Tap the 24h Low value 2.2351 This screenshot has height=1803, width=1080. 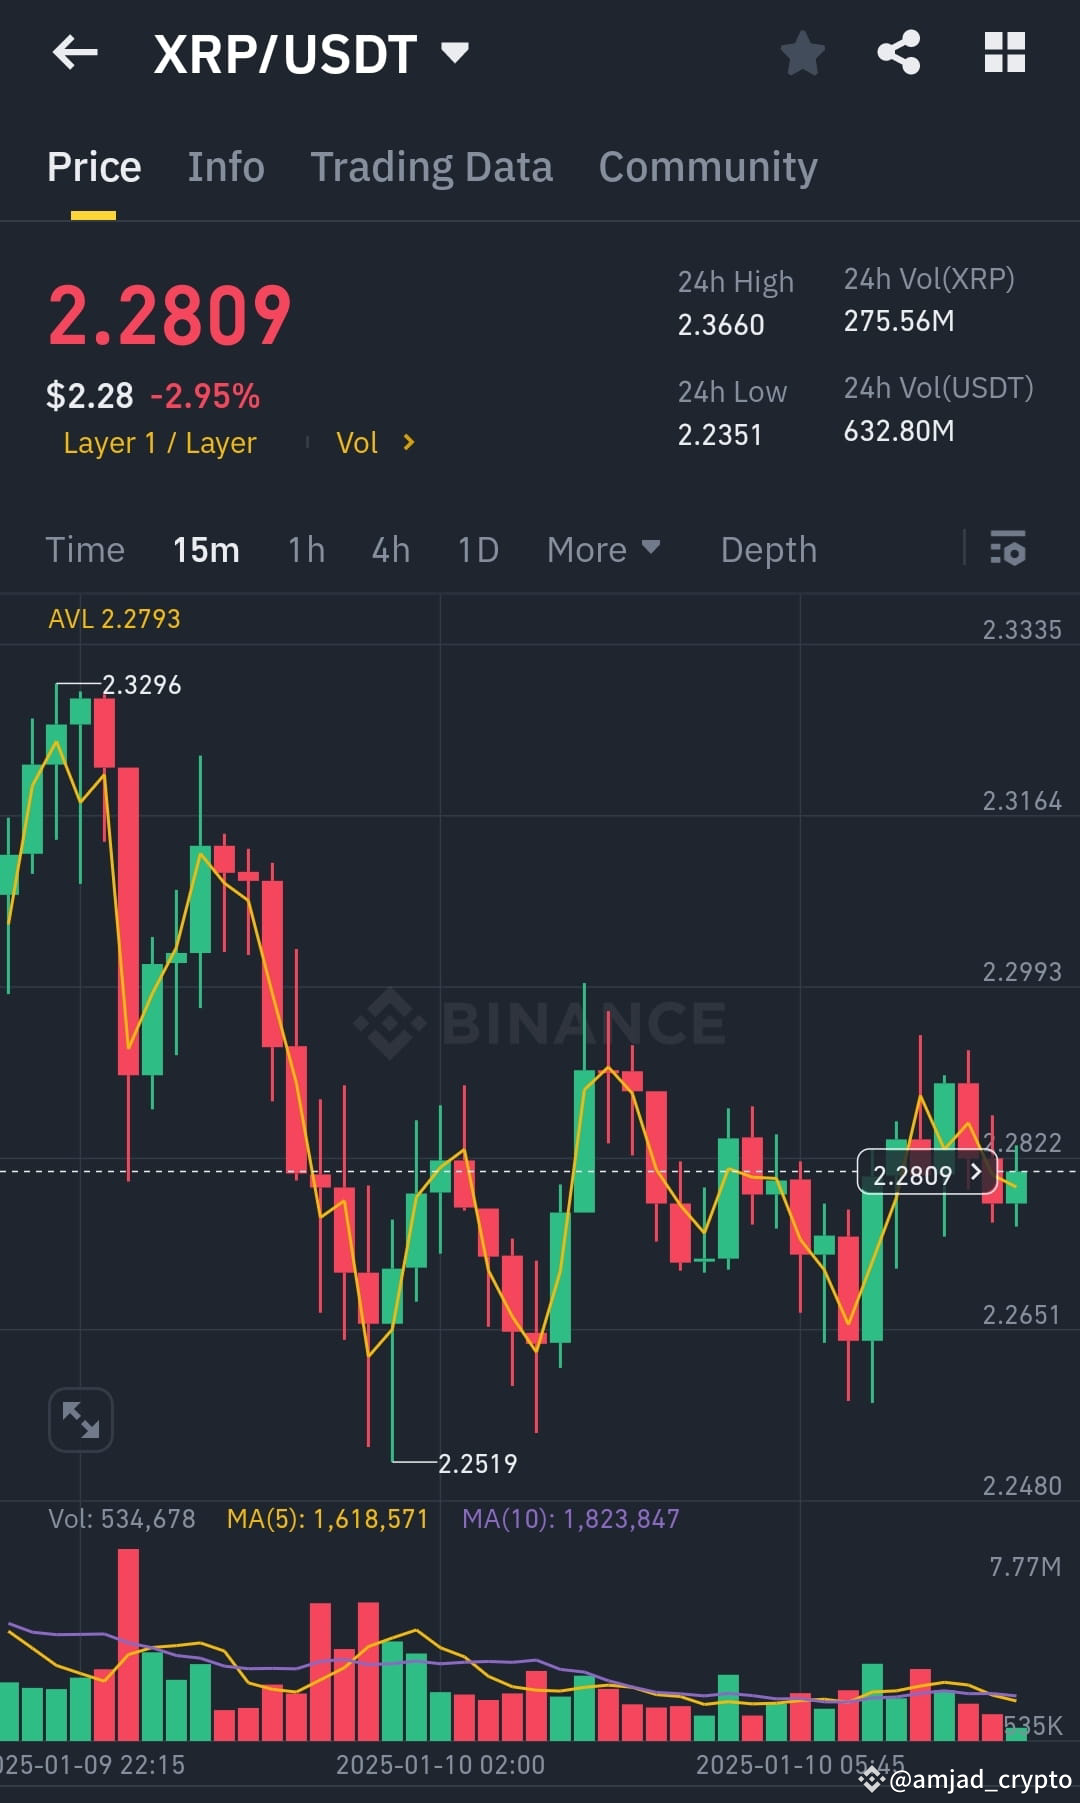tap(720, 435)
